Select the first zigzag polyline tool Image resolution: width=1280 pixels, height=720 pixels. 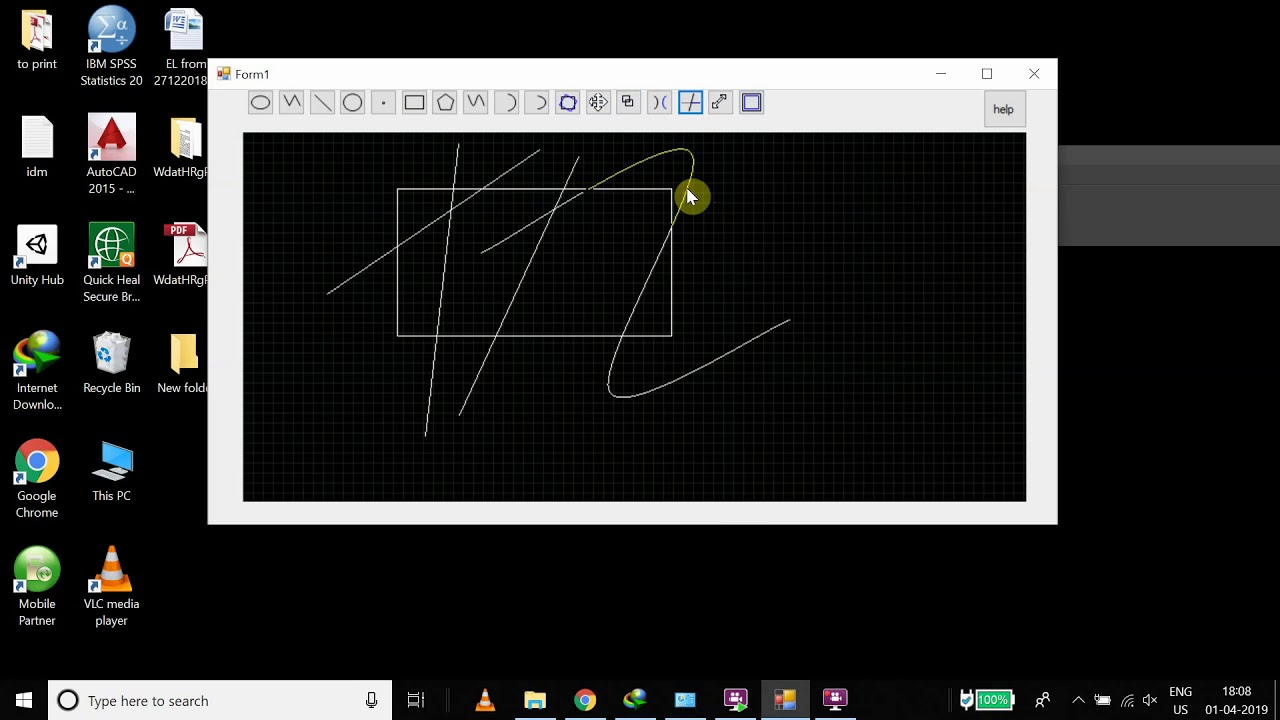291,102
